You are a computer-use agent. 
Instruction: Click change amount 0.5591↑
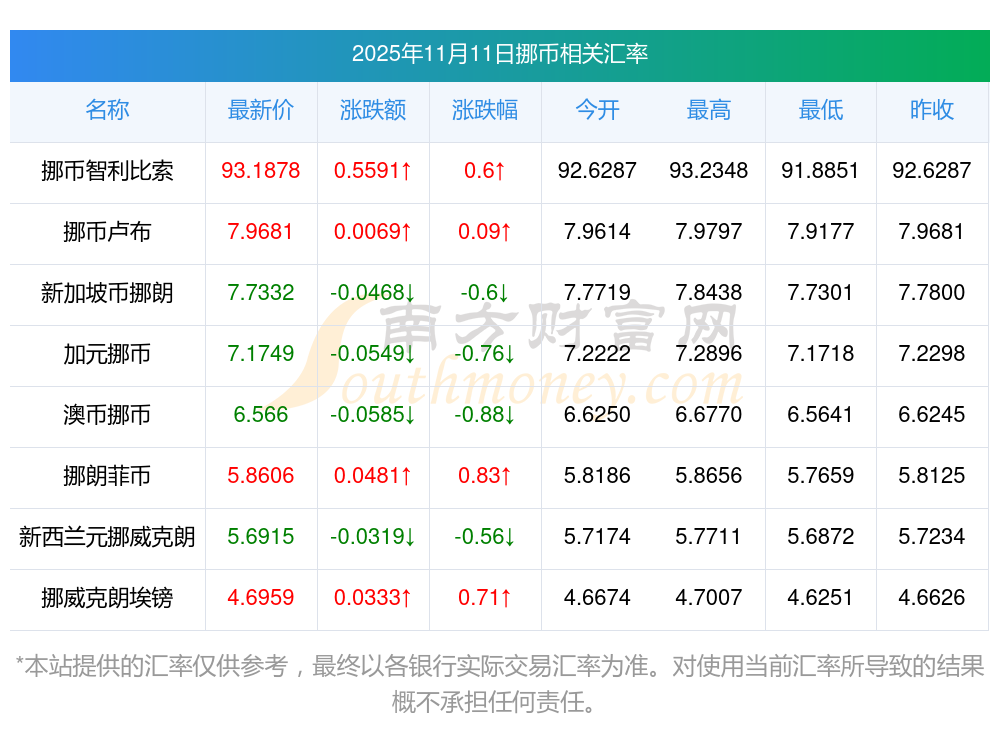pos(372,170)
